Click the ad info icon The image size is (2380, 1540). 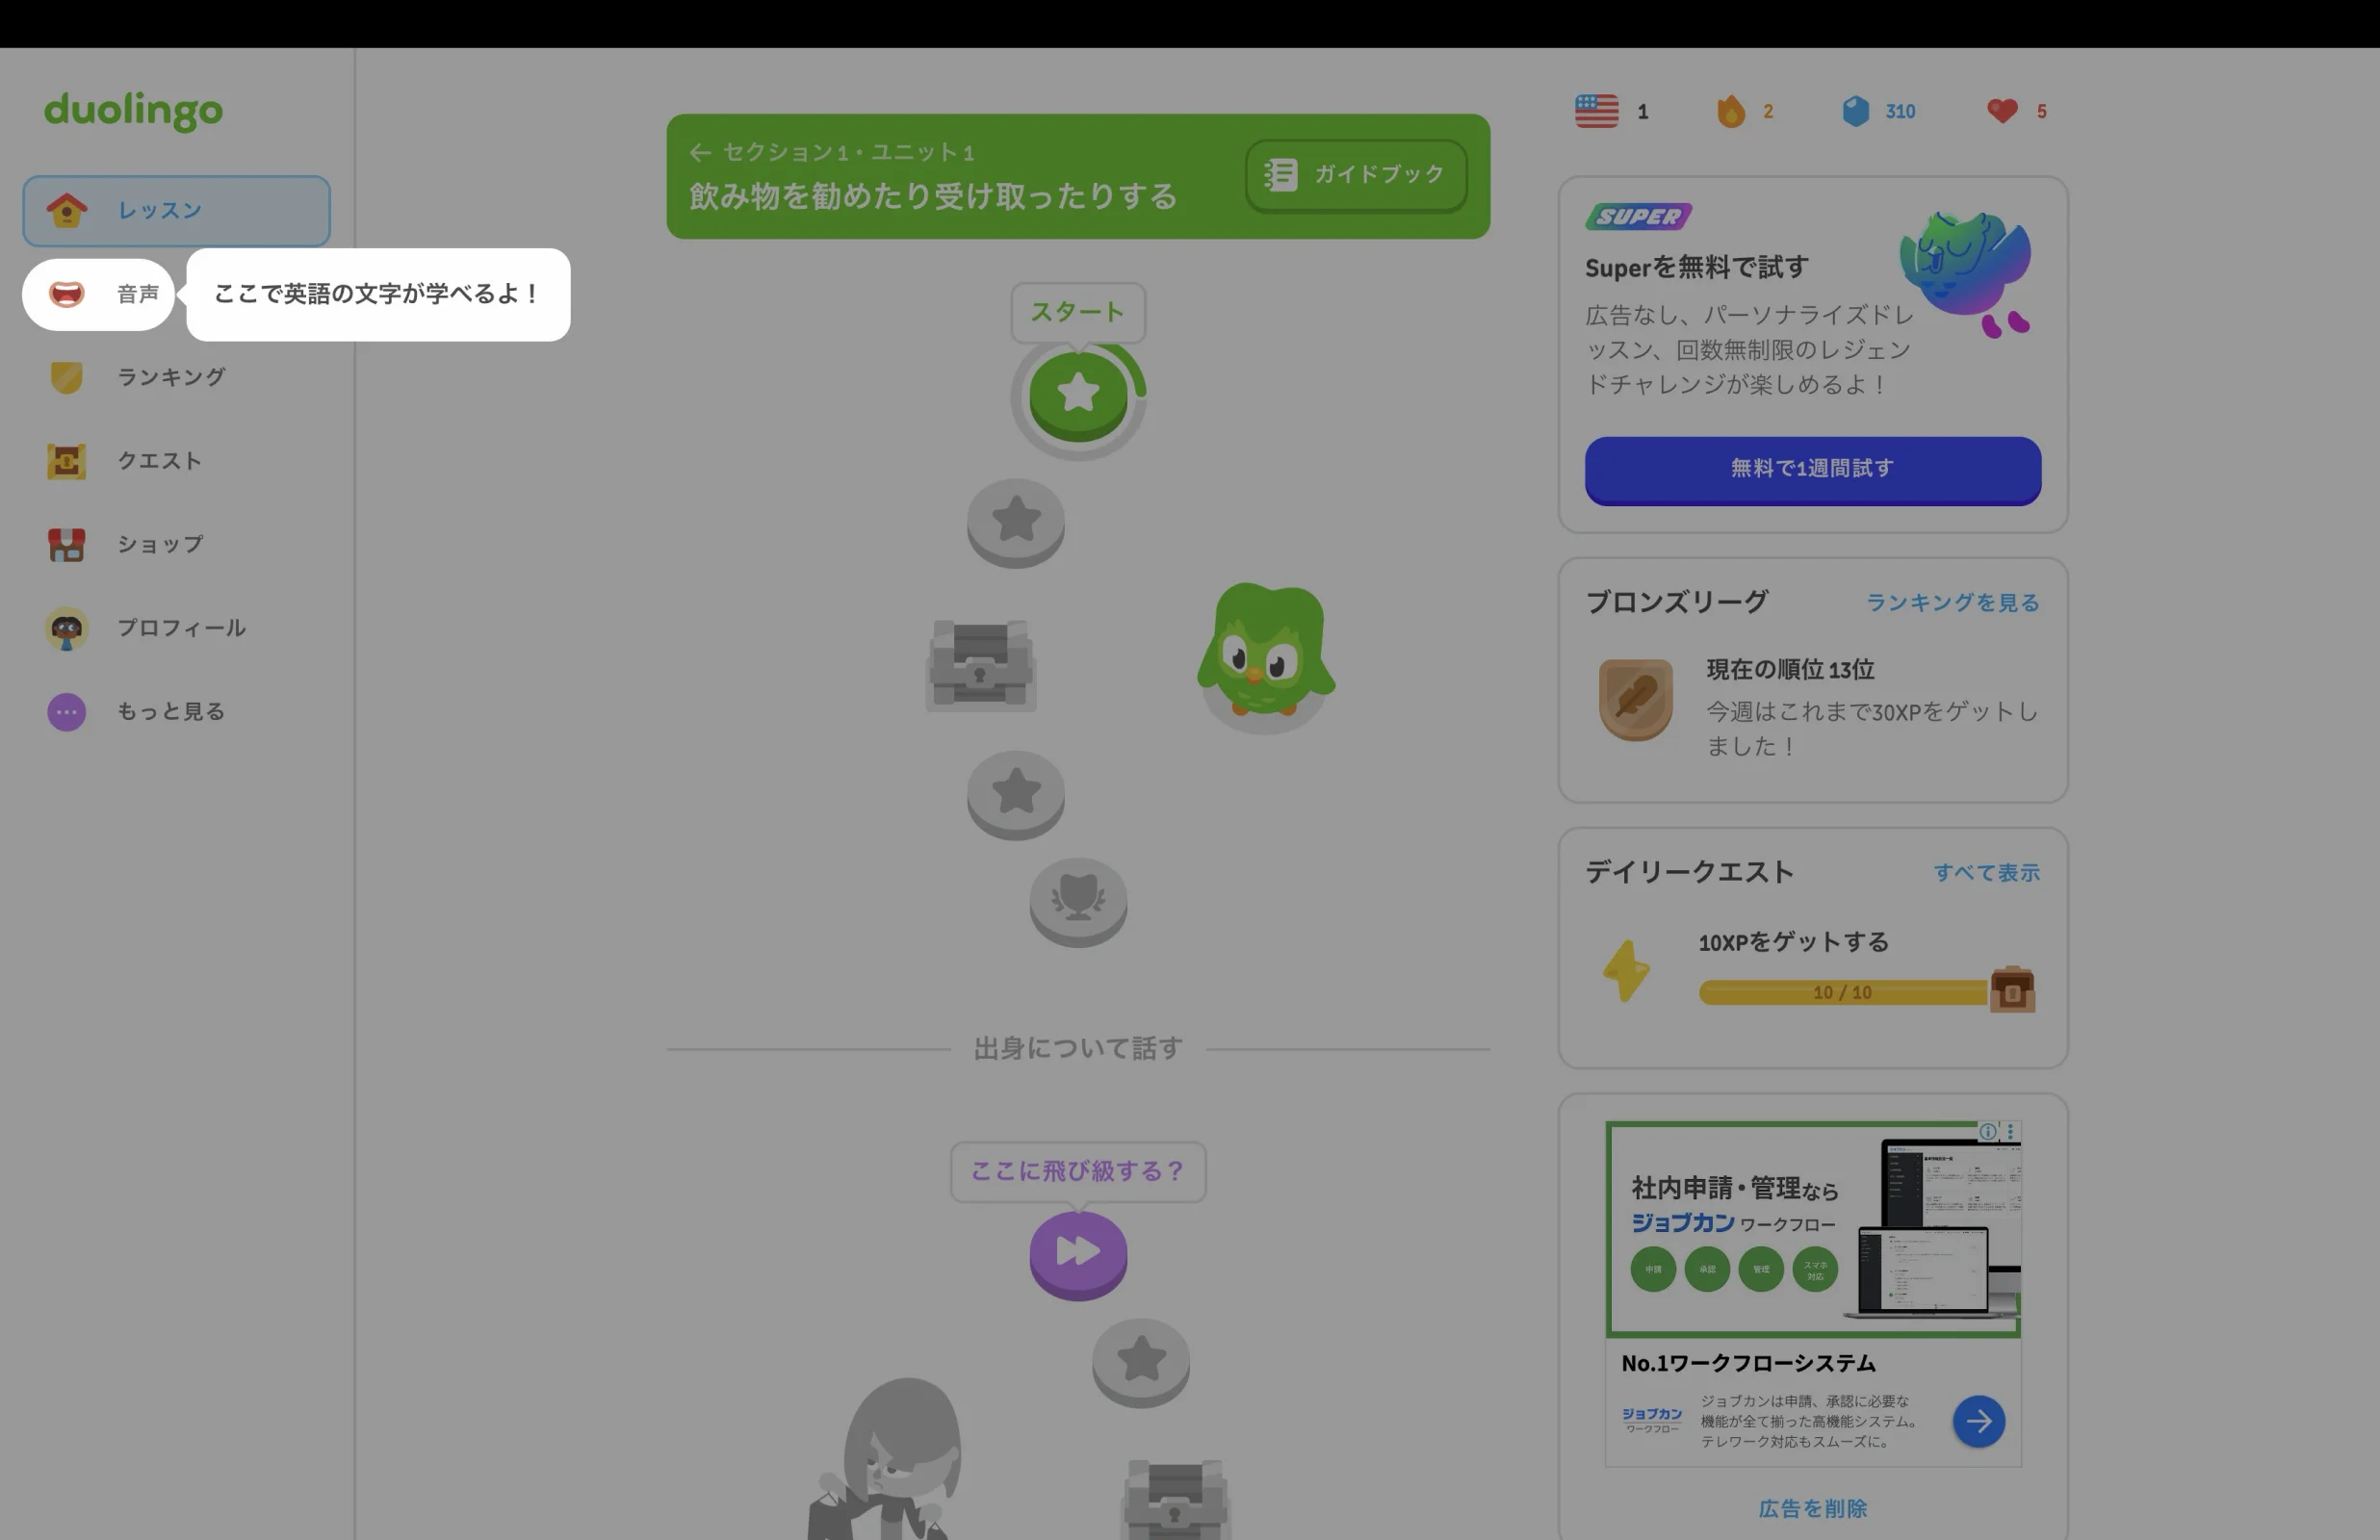[x=1988, y=1131]
